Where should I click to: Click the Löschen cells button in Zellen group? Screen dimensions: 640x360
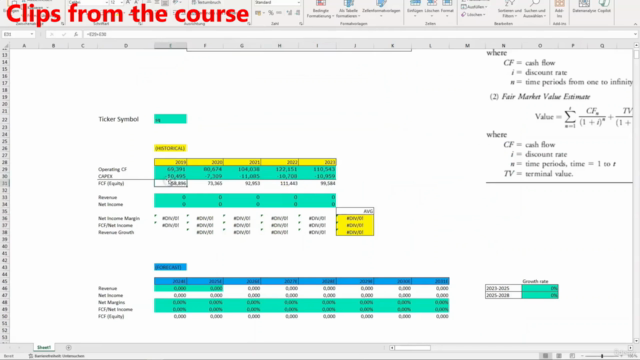[431, 9]
